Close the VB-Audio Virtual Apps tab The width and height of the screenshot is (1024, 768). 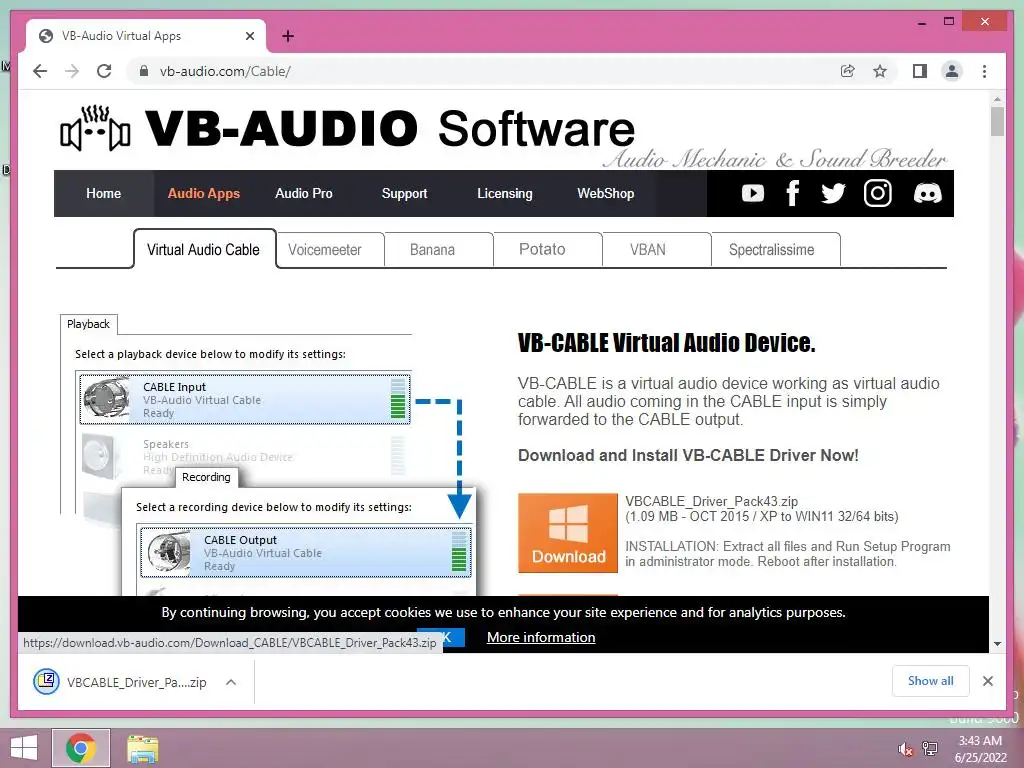coord(249,36)
